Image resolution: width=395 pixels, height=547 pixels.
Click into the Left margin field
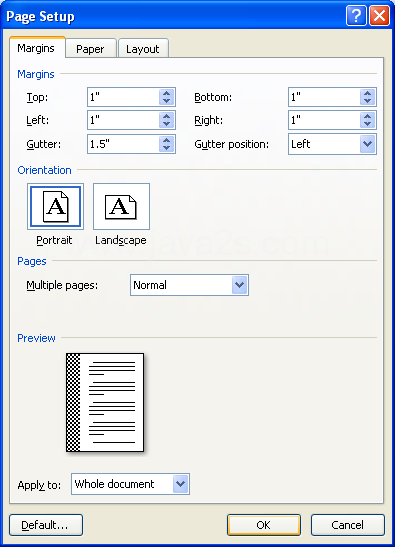pyautogui.click(x=124, y=120)
